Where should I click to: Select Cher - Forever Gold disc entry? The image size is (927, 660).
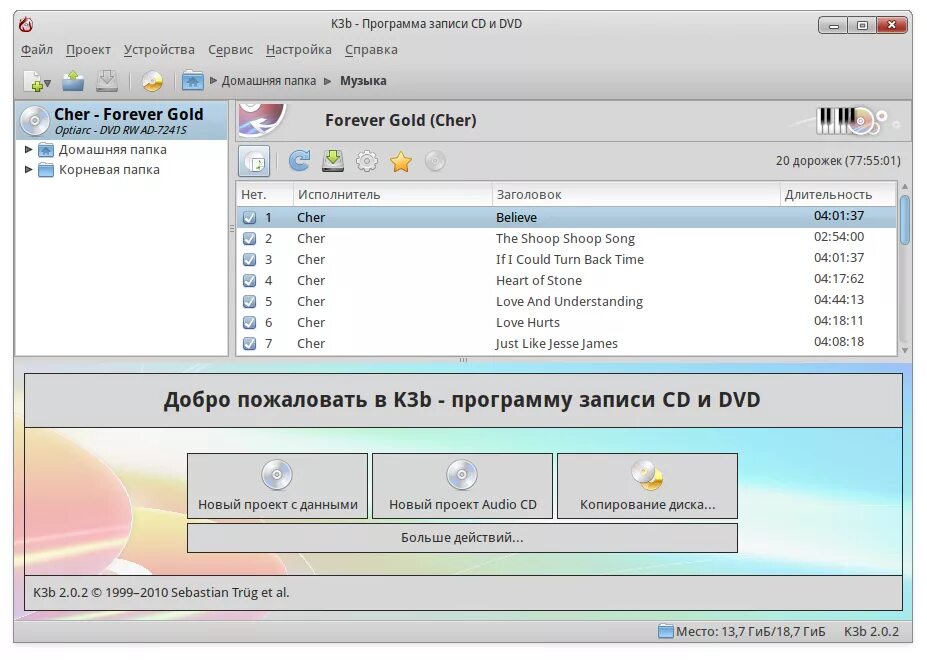[121, 120]
